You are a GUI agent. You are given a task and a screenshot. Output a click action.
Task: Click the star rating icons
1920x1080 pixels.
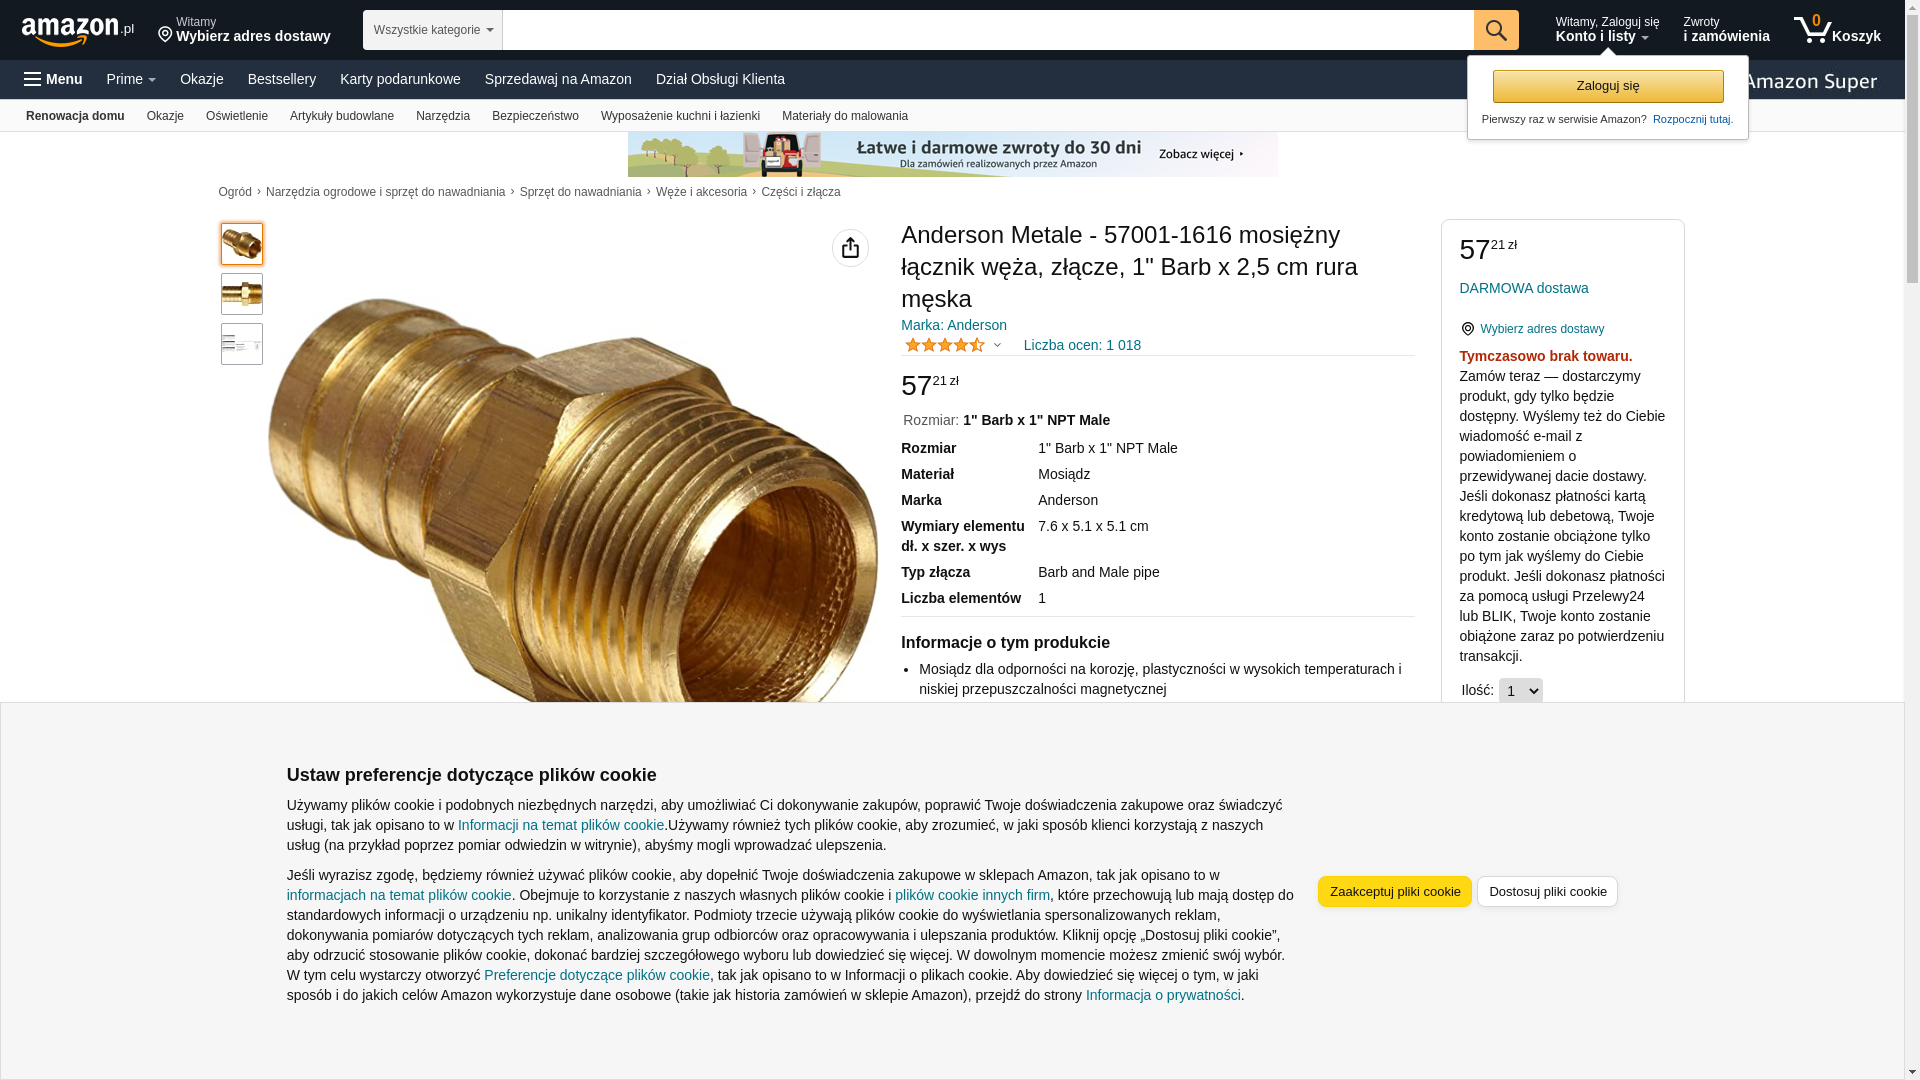[x=945, y=345]
